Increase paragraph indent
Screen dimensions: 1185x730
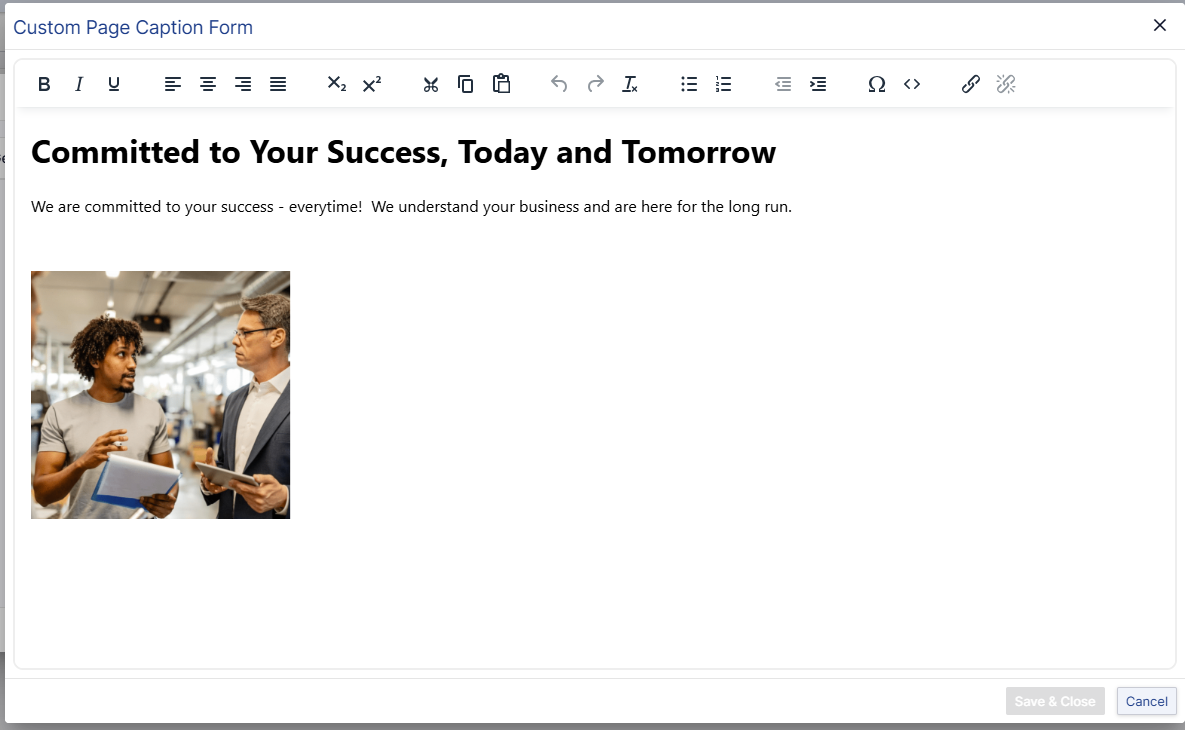pos(818,84)
